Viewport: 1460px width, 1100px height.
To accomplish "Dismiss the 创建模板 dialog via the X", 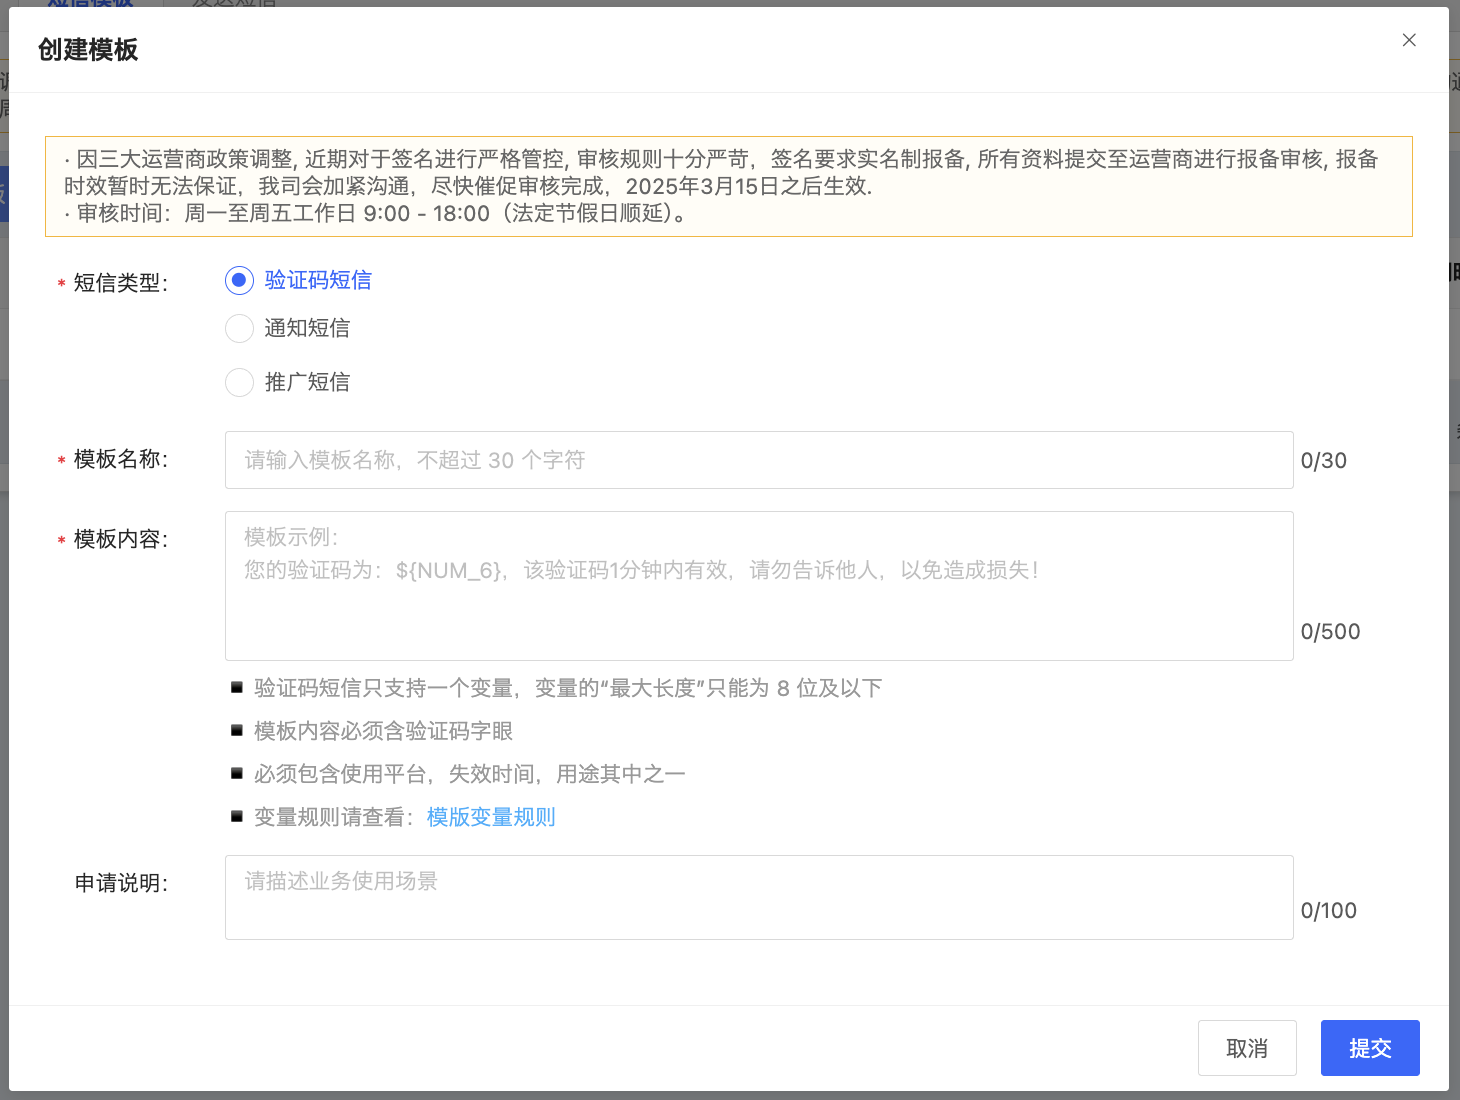I will pyautogui.click(x=1409, y=40).
